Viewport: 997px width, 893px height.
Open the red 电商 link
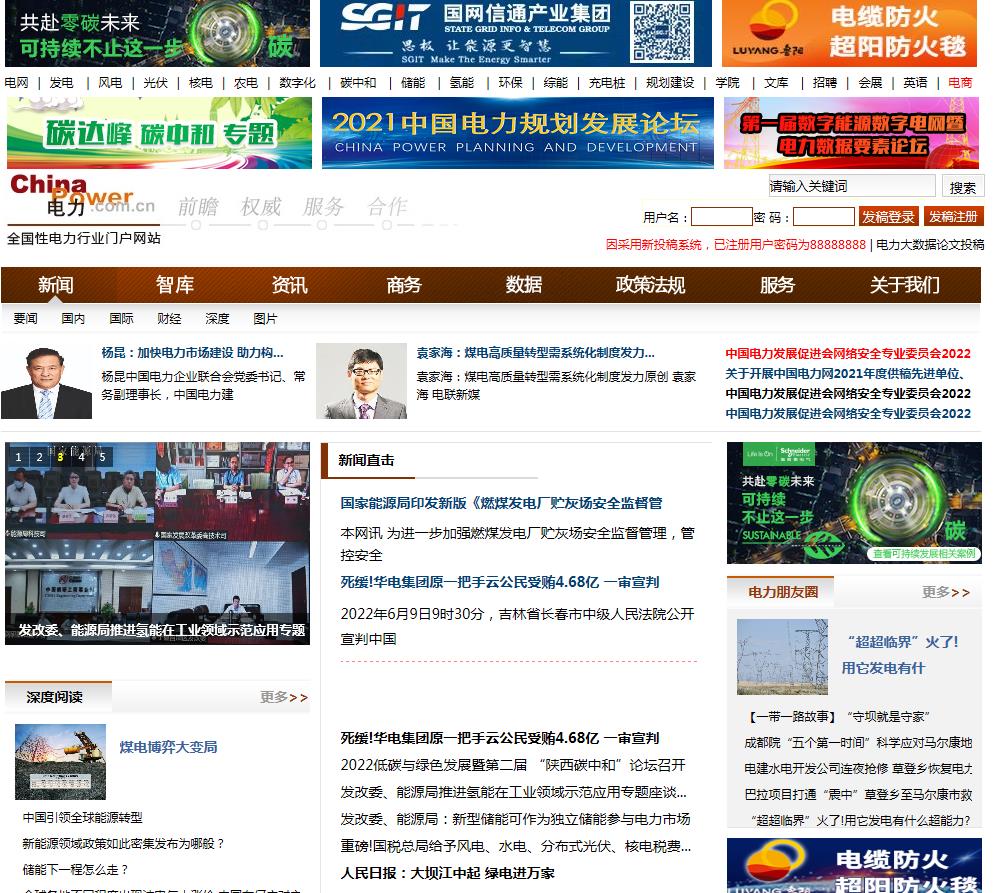(x=959, y=83)
